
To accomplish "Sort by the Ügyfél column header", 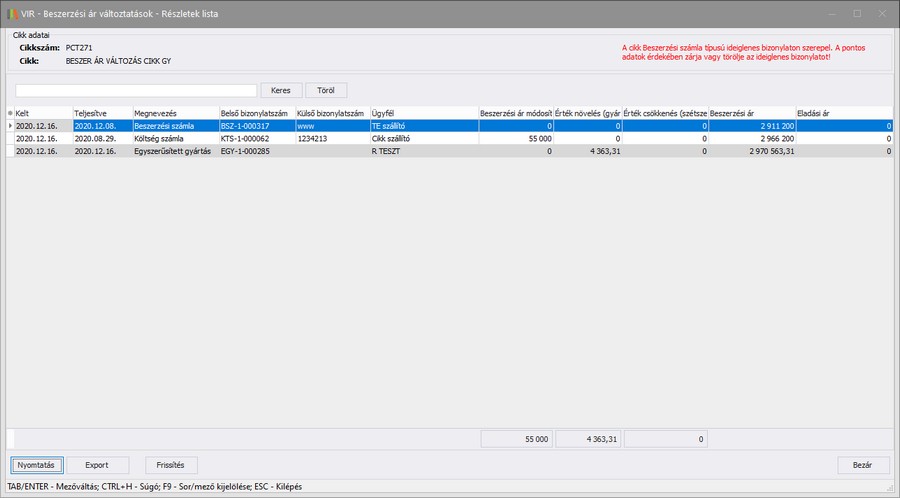I will [422, 113].
